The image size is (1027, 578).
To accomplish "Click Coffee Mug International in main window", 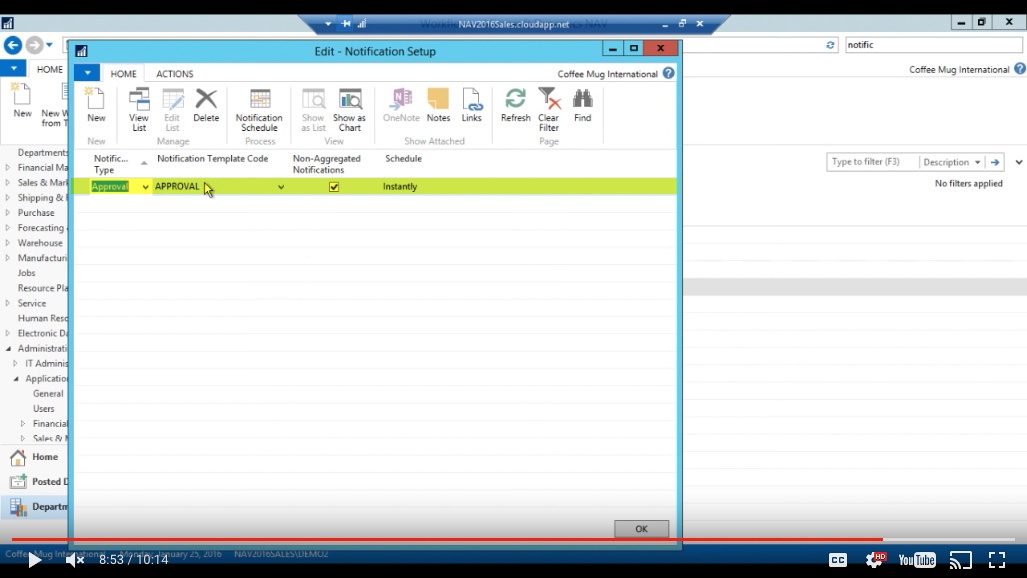I will click(959, 69).
